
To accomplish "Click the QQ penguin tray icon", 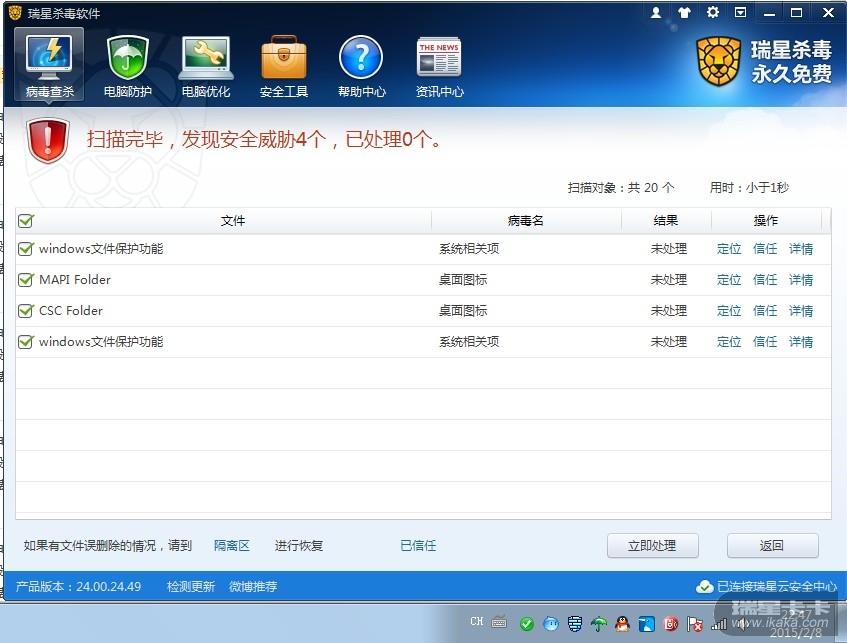I will pyautogui.click(x=622, y=624).
